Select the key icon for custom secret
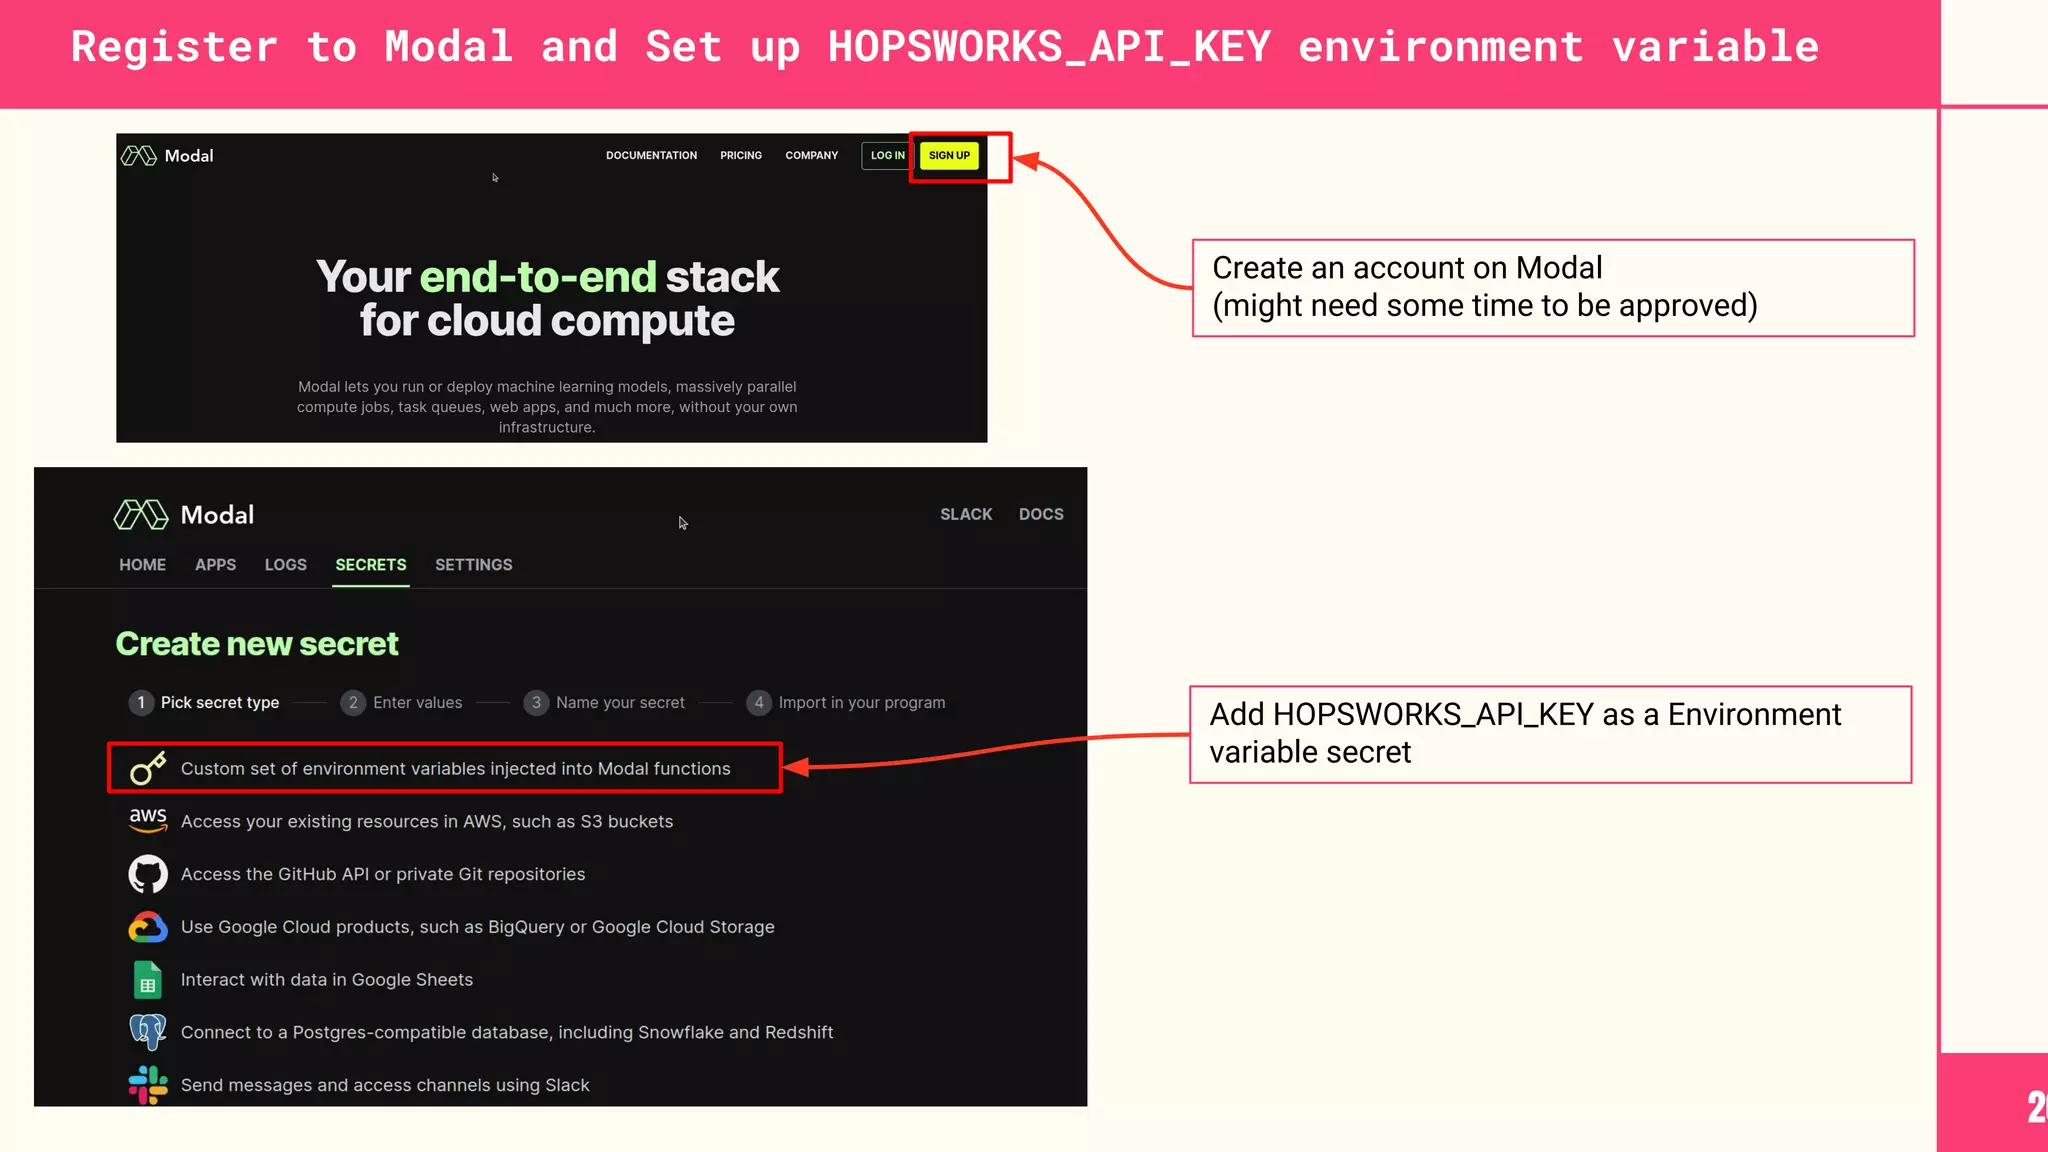2048x1152 pixels. (148, 768)
